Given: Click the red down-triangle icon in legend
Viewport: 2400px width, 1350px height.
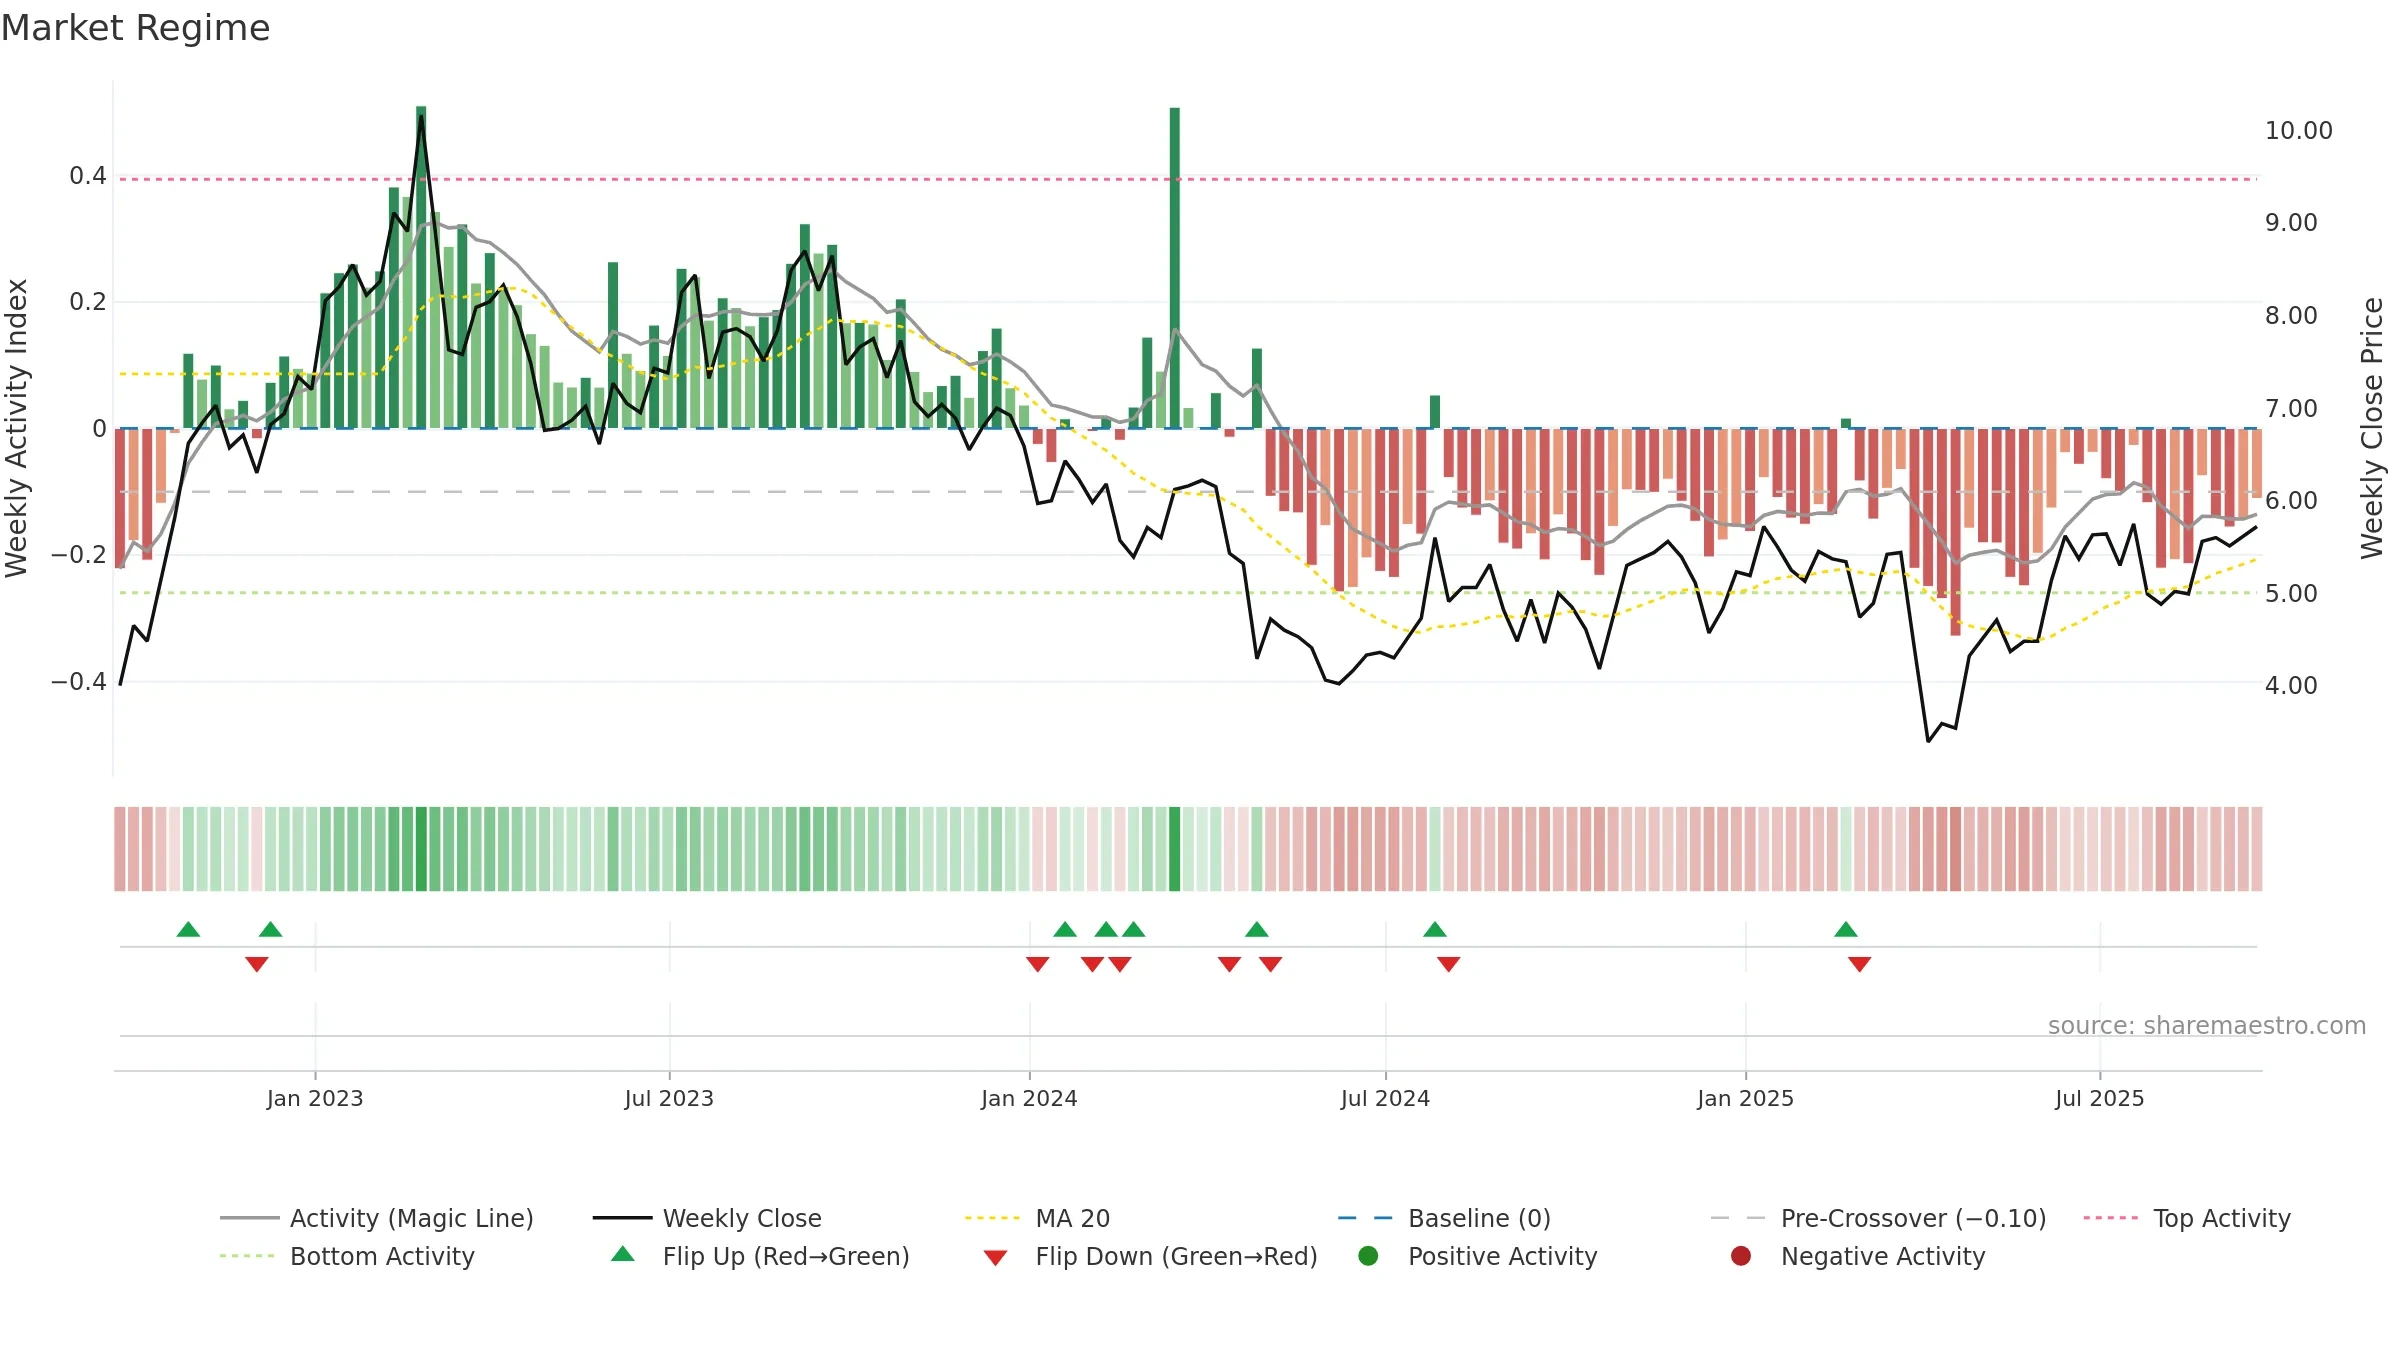Looking at the screenshot, I should coord(995,1258).
